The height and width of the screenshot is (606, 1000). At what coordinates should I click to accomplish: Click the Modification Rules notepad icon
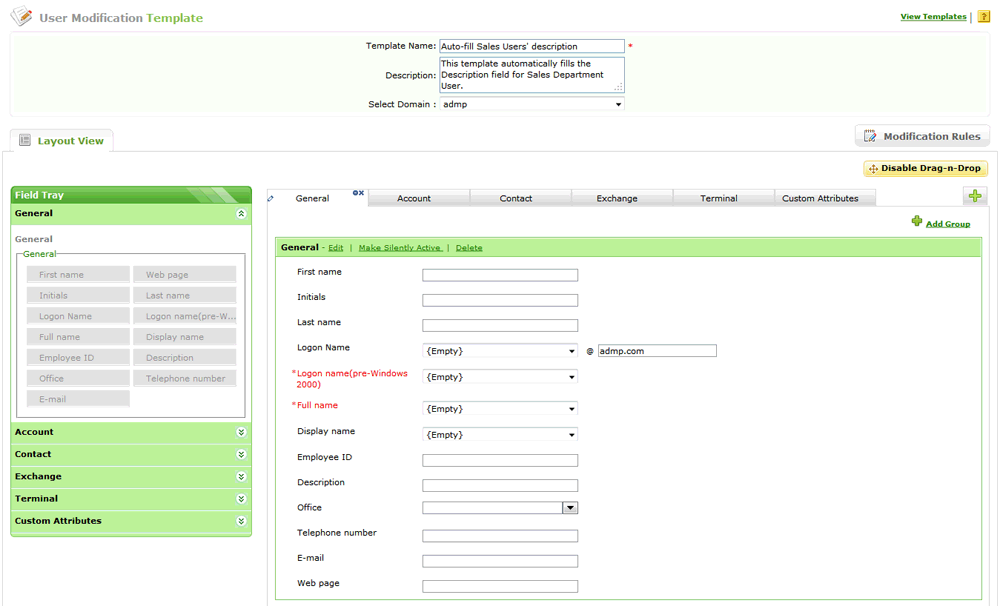coord(870,136)
